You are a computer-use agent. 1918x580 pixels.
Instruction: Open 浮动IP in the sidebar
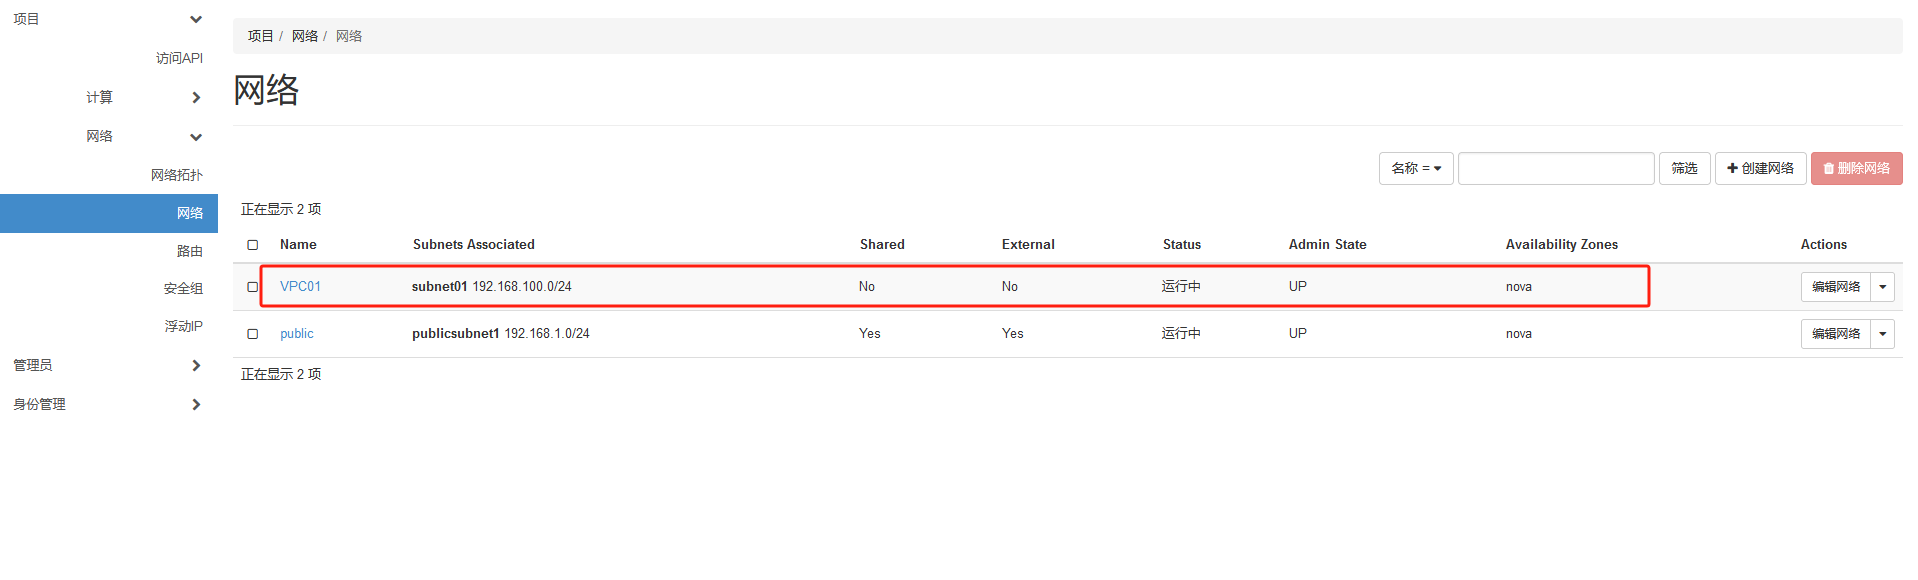click(x=184, y=326)
